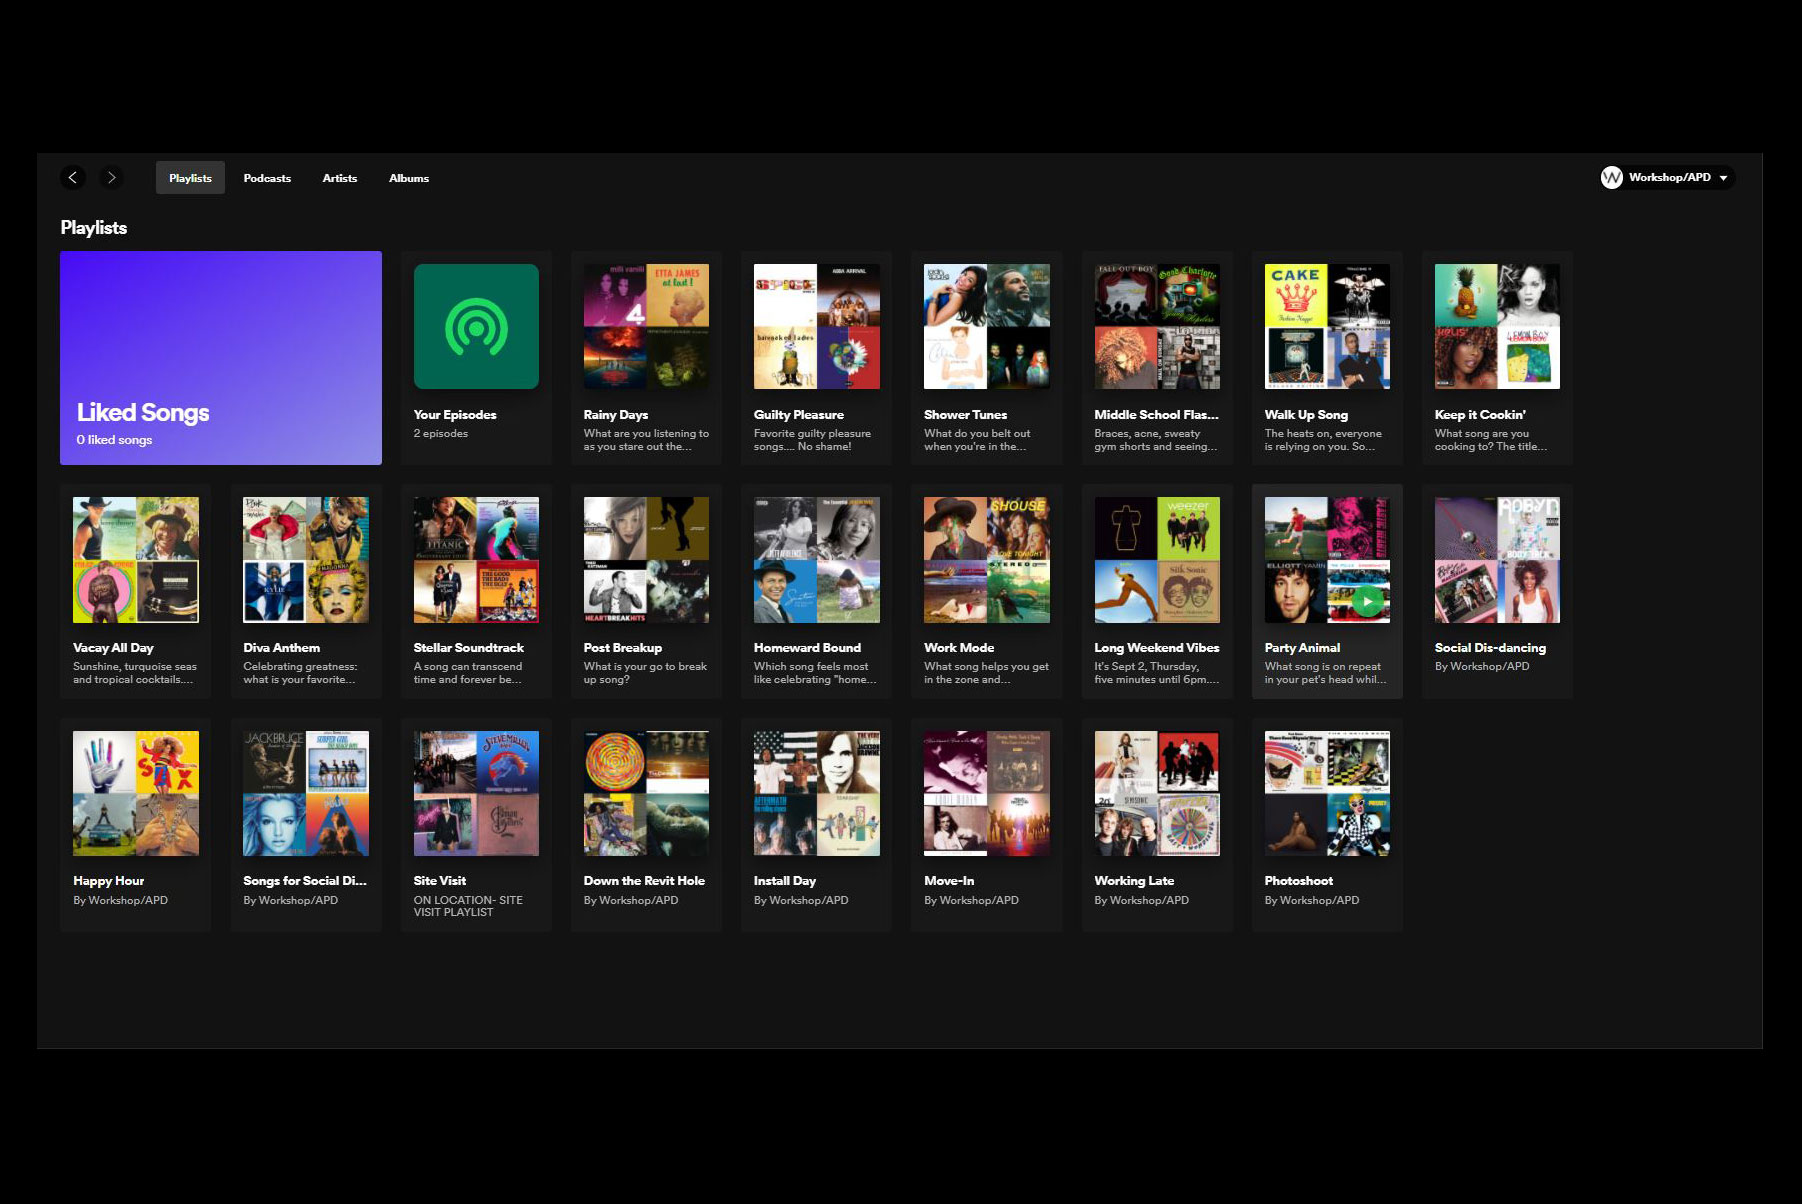The height and width of the screenshot is (1204, 1802).
Task: Select the Keep it Cookin' playlist cover
Action: tap(1497, 327)
